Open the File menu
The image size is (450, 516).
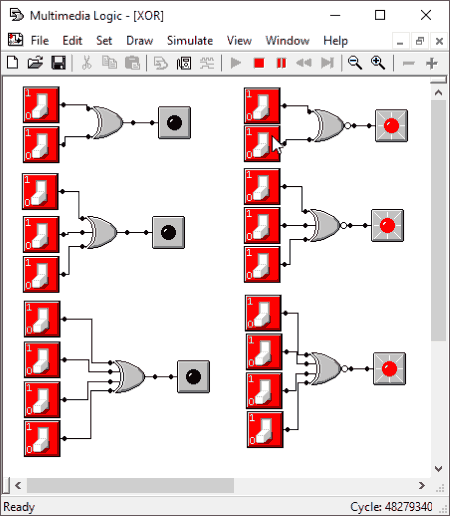tap(40, 41)
